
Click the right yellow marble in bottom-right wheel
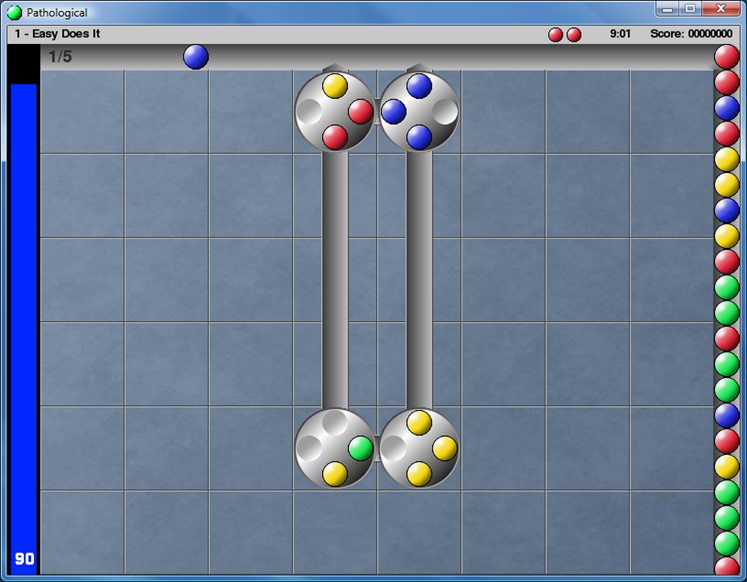click(445, 449)
